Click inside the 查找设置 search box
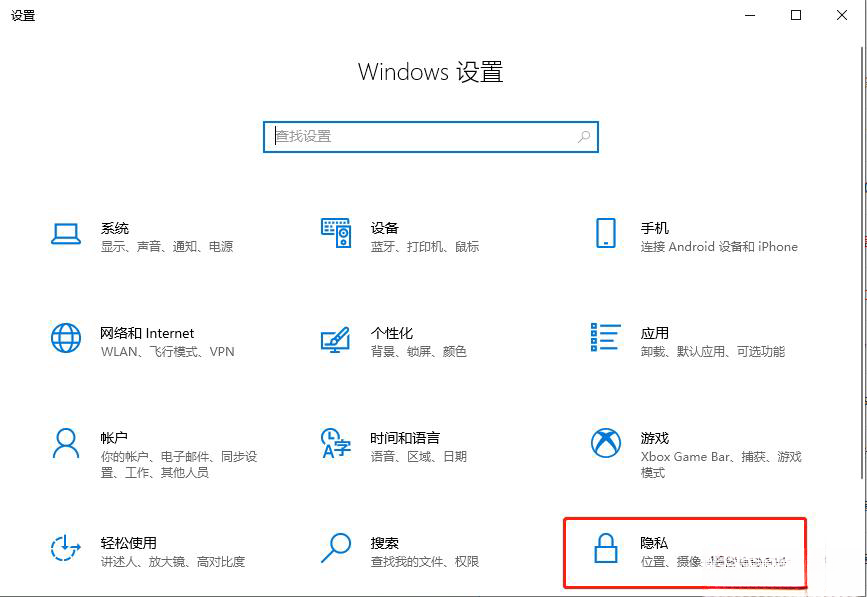The height and width of the screenshot is (597, 867). [430, 136]
